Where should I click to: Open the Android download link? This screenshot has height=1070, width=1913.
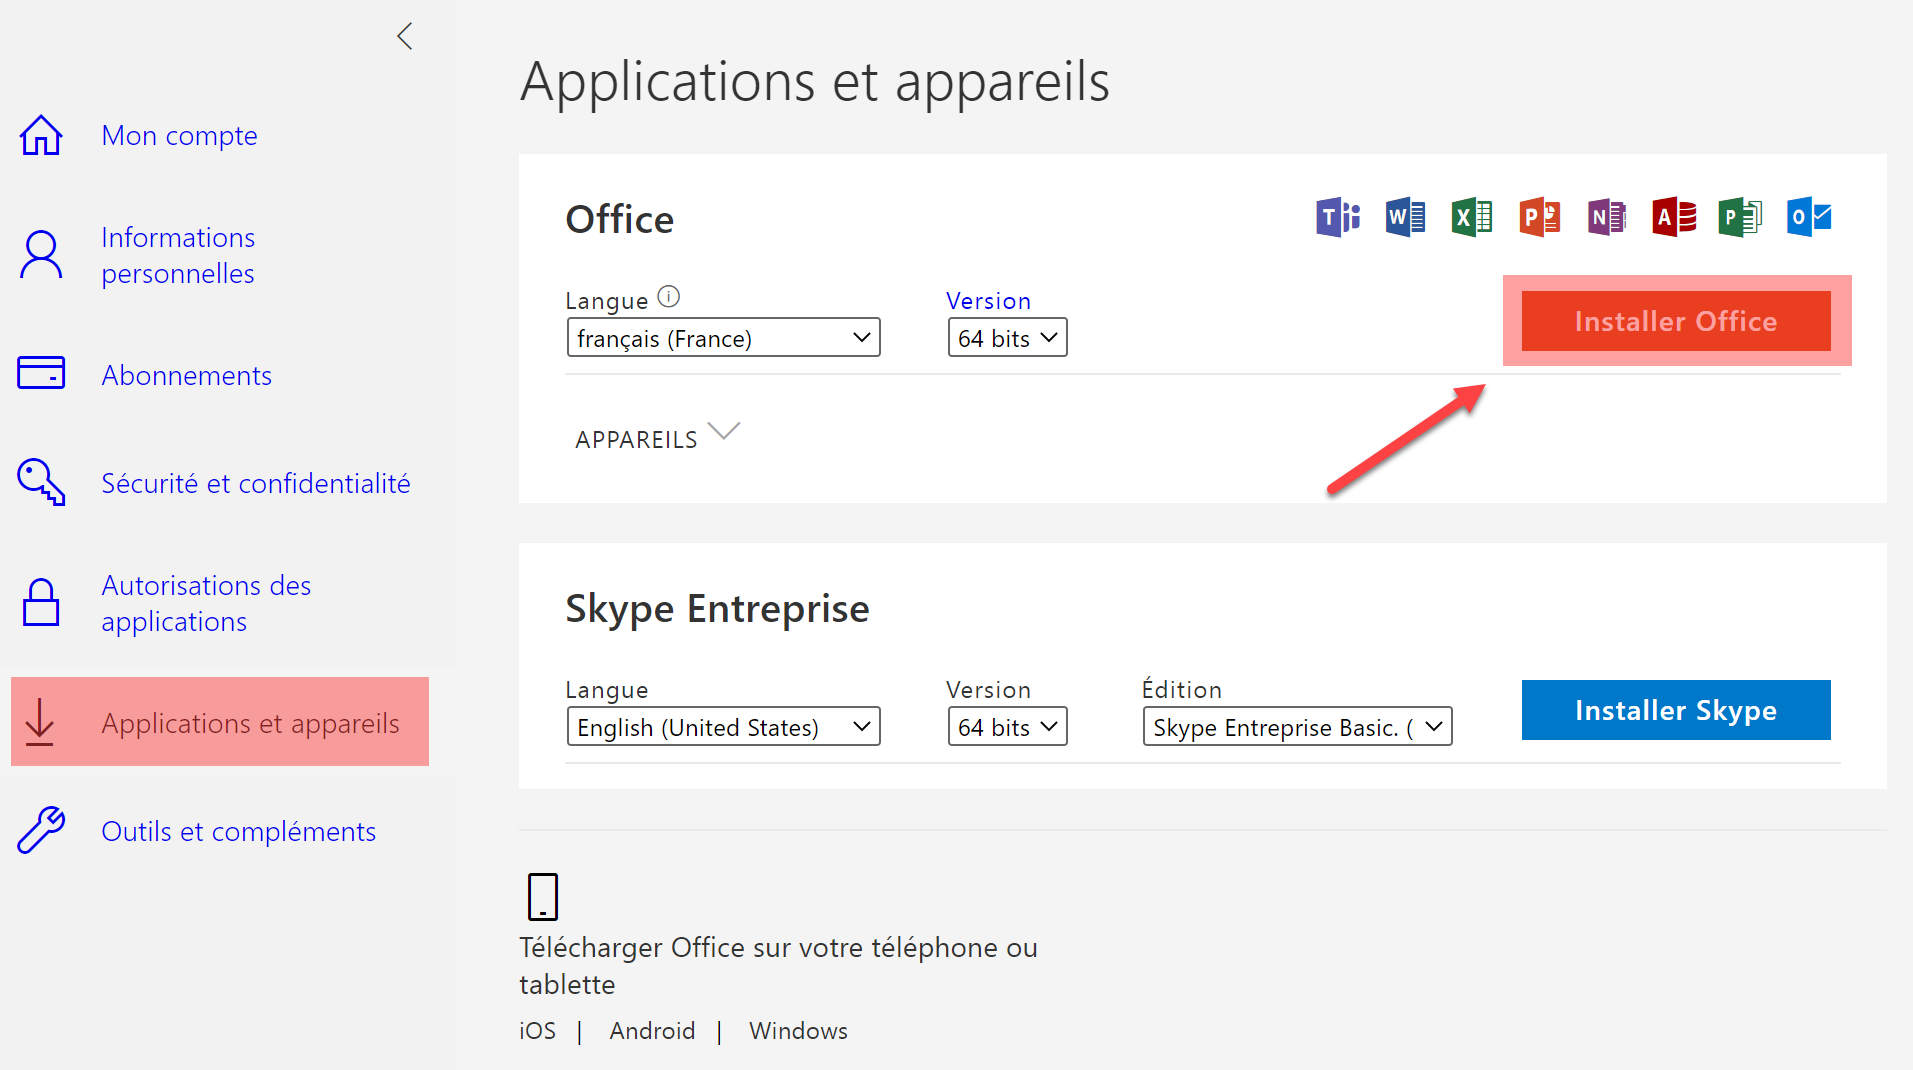coord(652,1031)
